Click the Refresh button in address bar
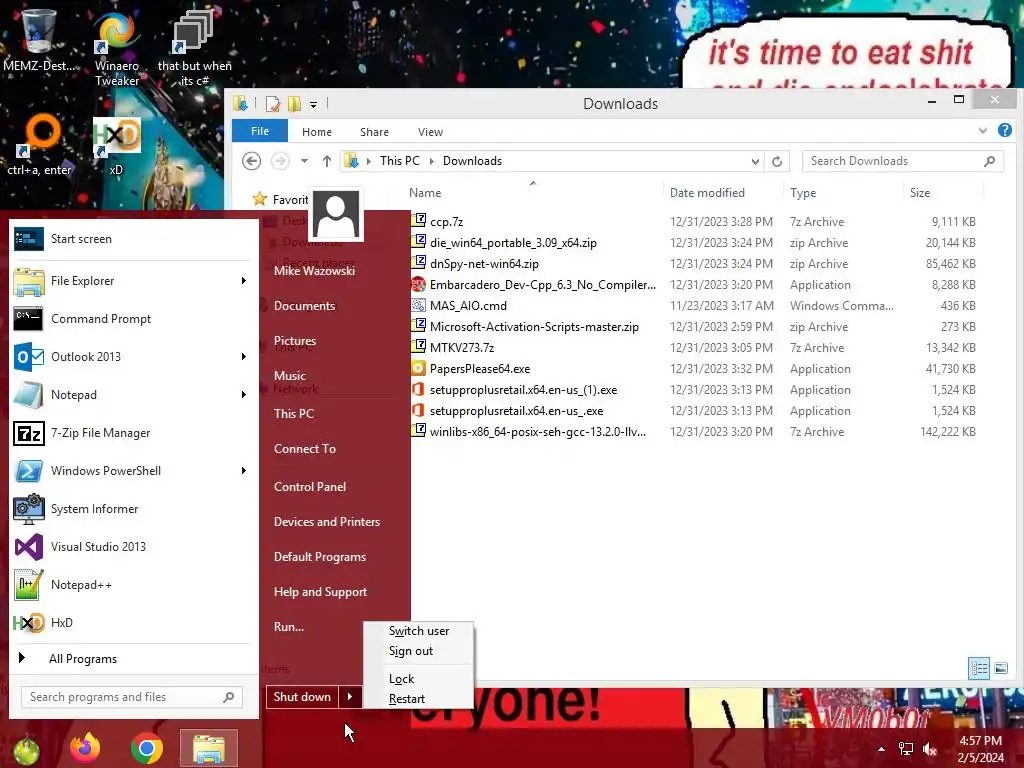Image resolution: width=1024 pixels, height=768 pixels. pyautogui.click(x=776, y=161)
